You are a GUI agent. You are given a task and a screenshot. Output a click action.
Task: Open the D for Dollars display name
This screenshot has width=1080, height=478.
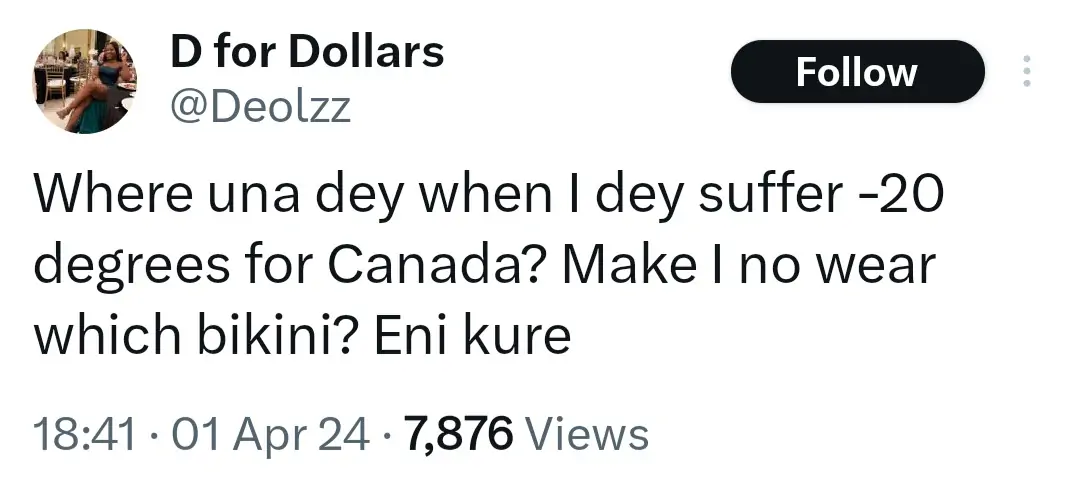(x=307, y=53)
